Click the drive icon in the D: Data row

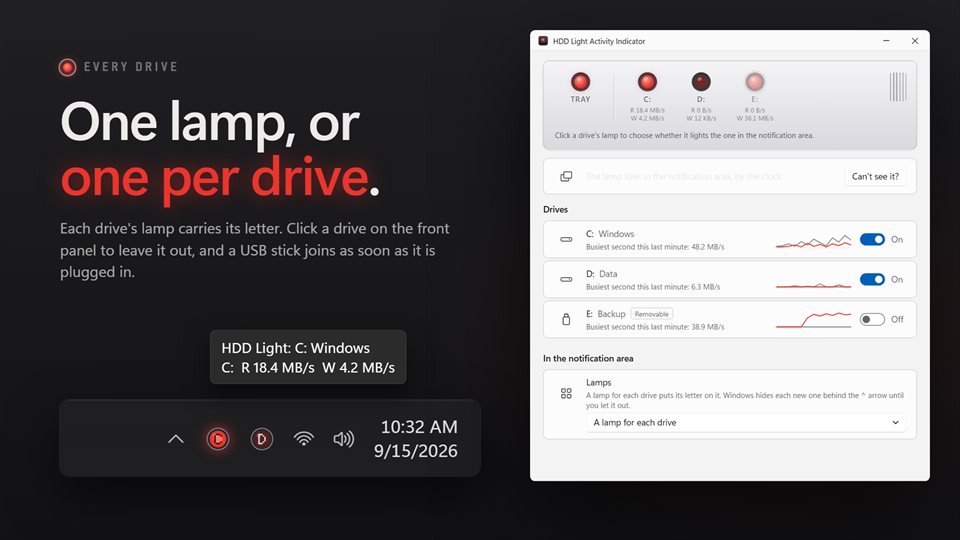click(566, 279)
